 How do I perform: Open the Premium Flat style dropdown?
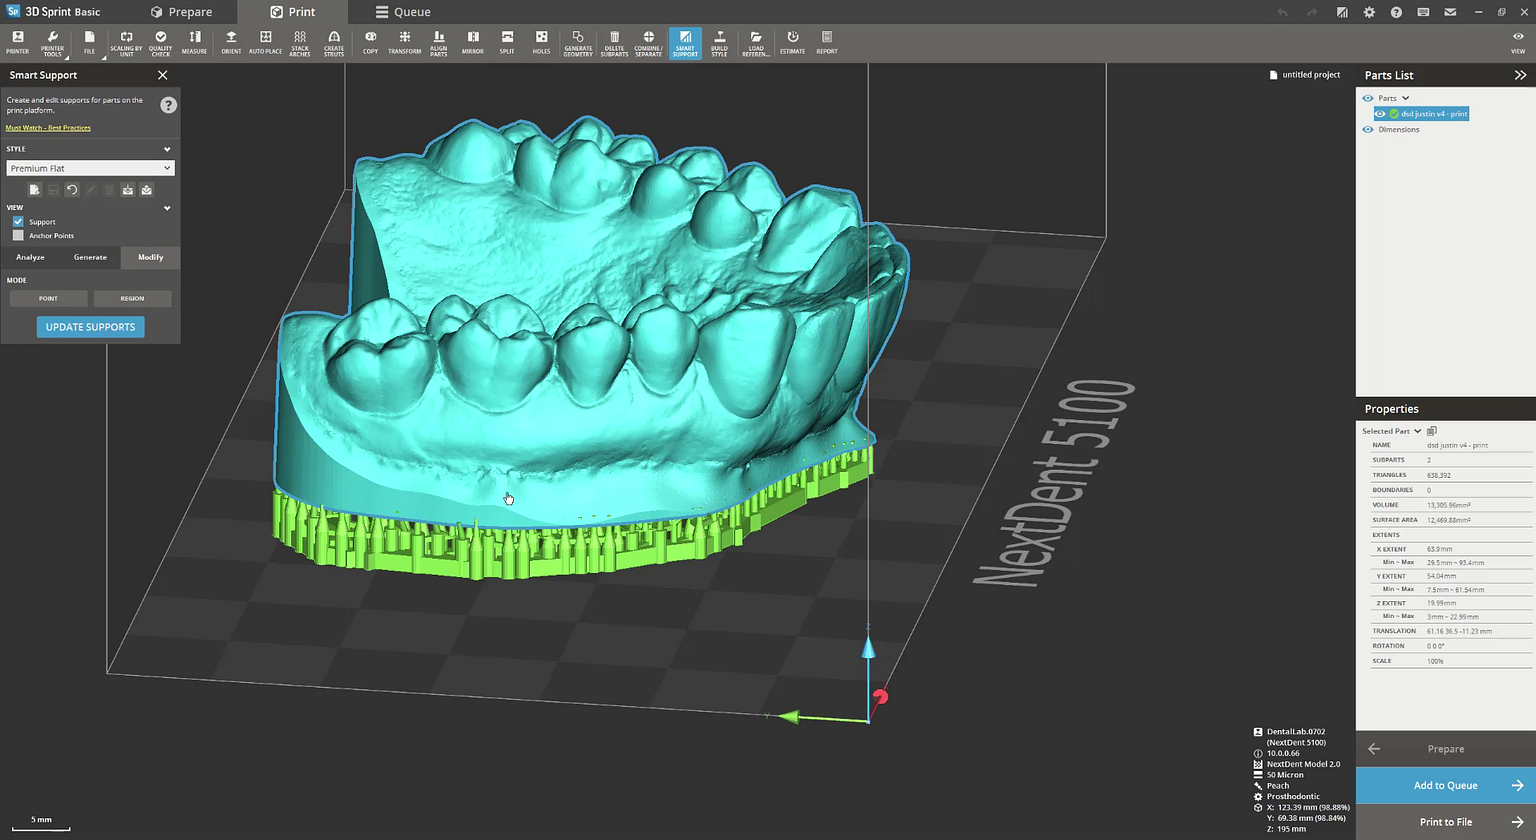[167, 168]
